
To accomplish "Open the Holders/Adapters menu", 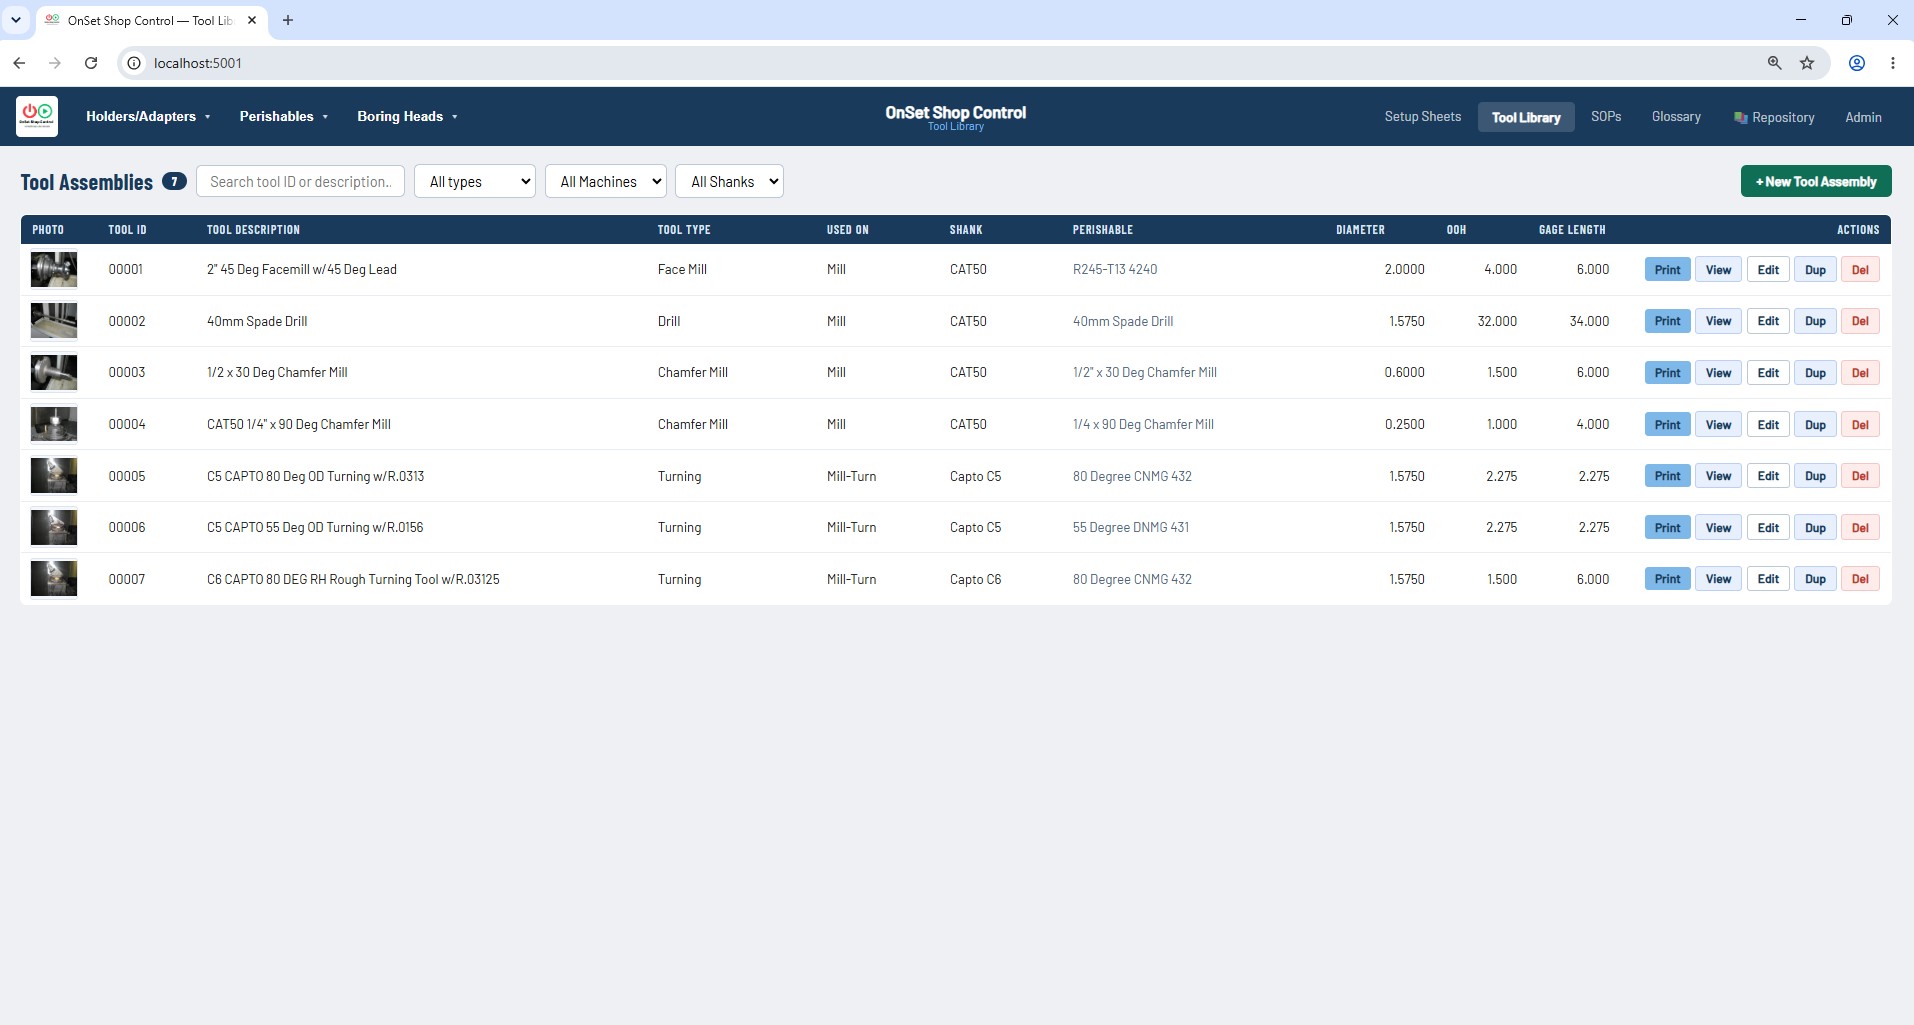I will [x=148, y=116].
